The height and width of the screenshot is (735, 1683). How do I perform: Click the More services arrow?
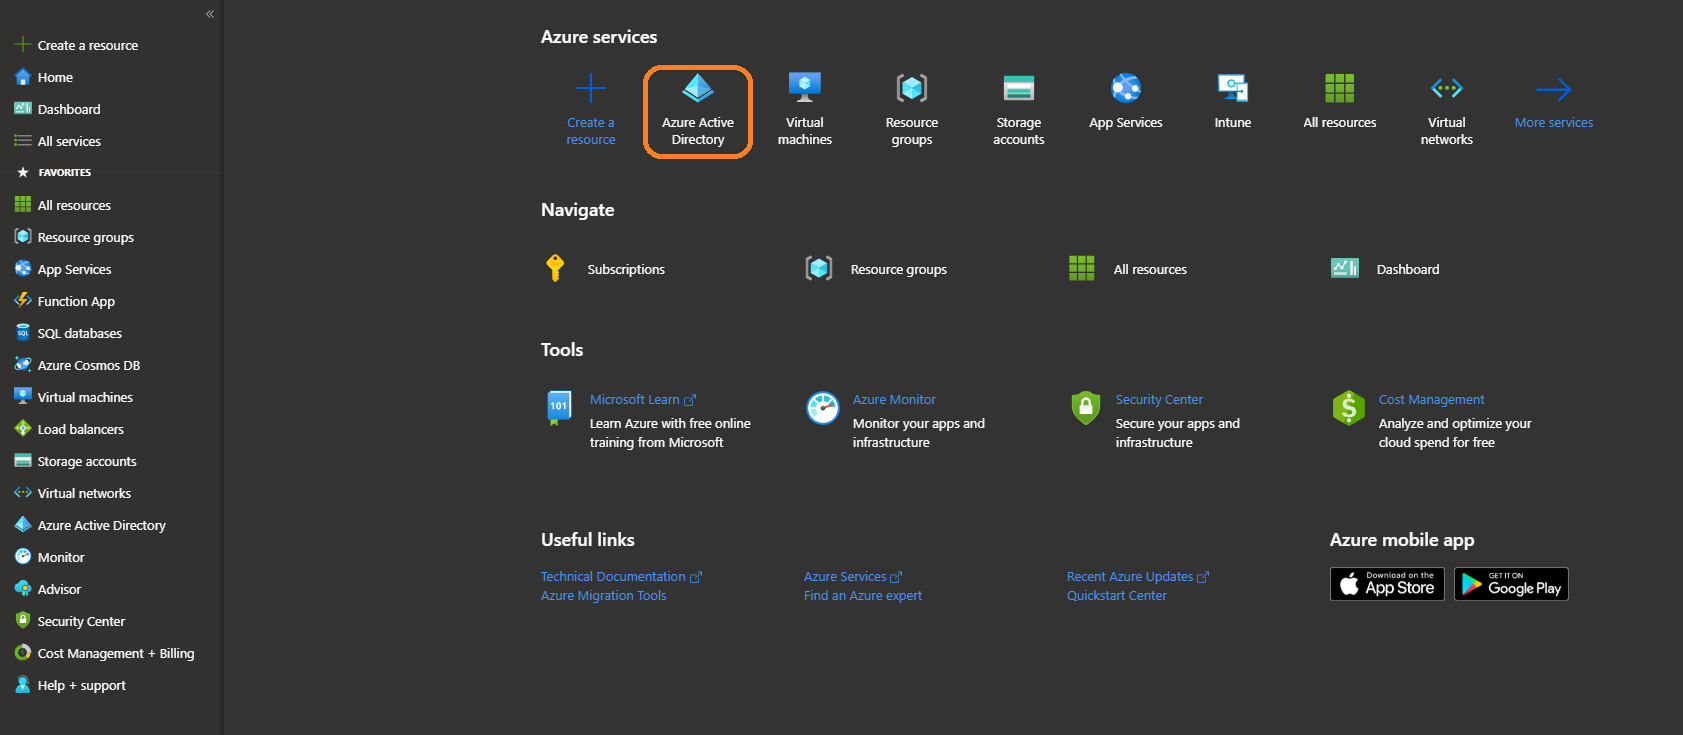[x=1554, y=90]
